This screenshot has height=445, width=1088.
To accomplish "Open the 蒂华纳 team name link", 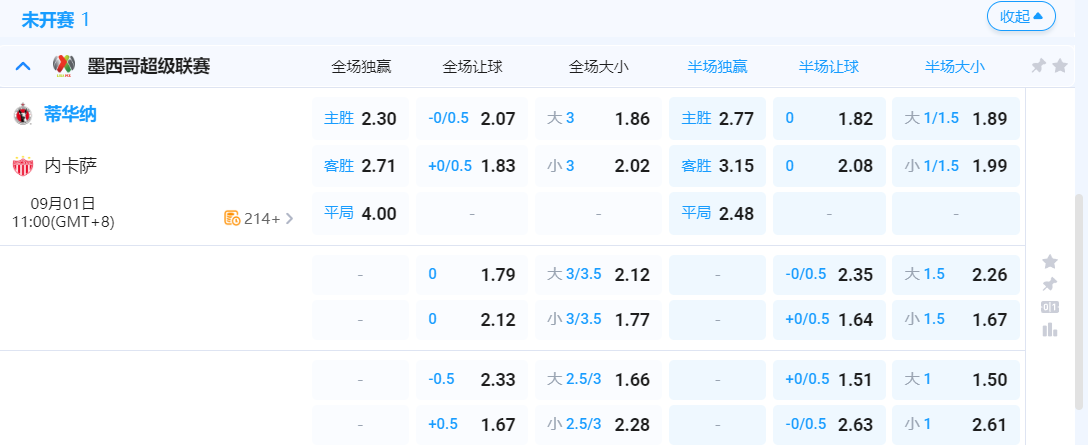I will click(70, 114).
